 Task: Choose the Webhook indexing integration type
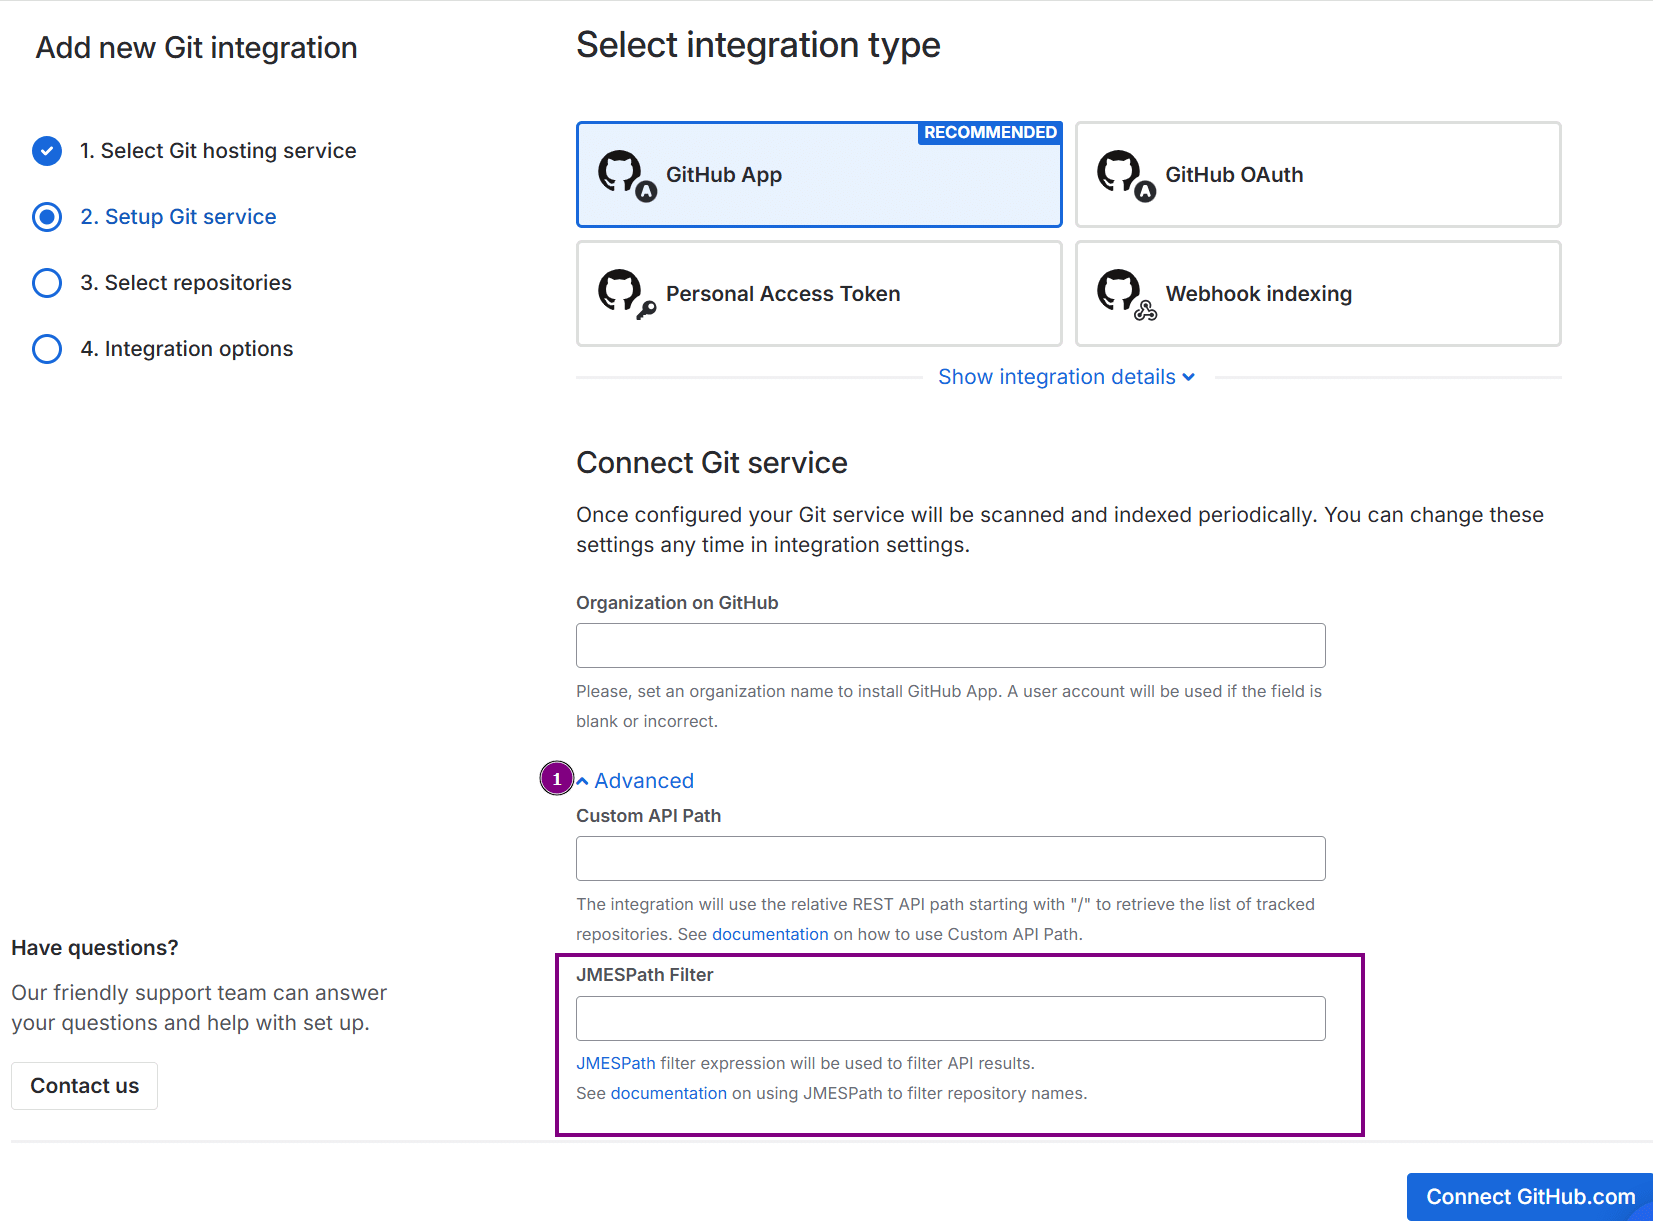(x=1317, y=294)
